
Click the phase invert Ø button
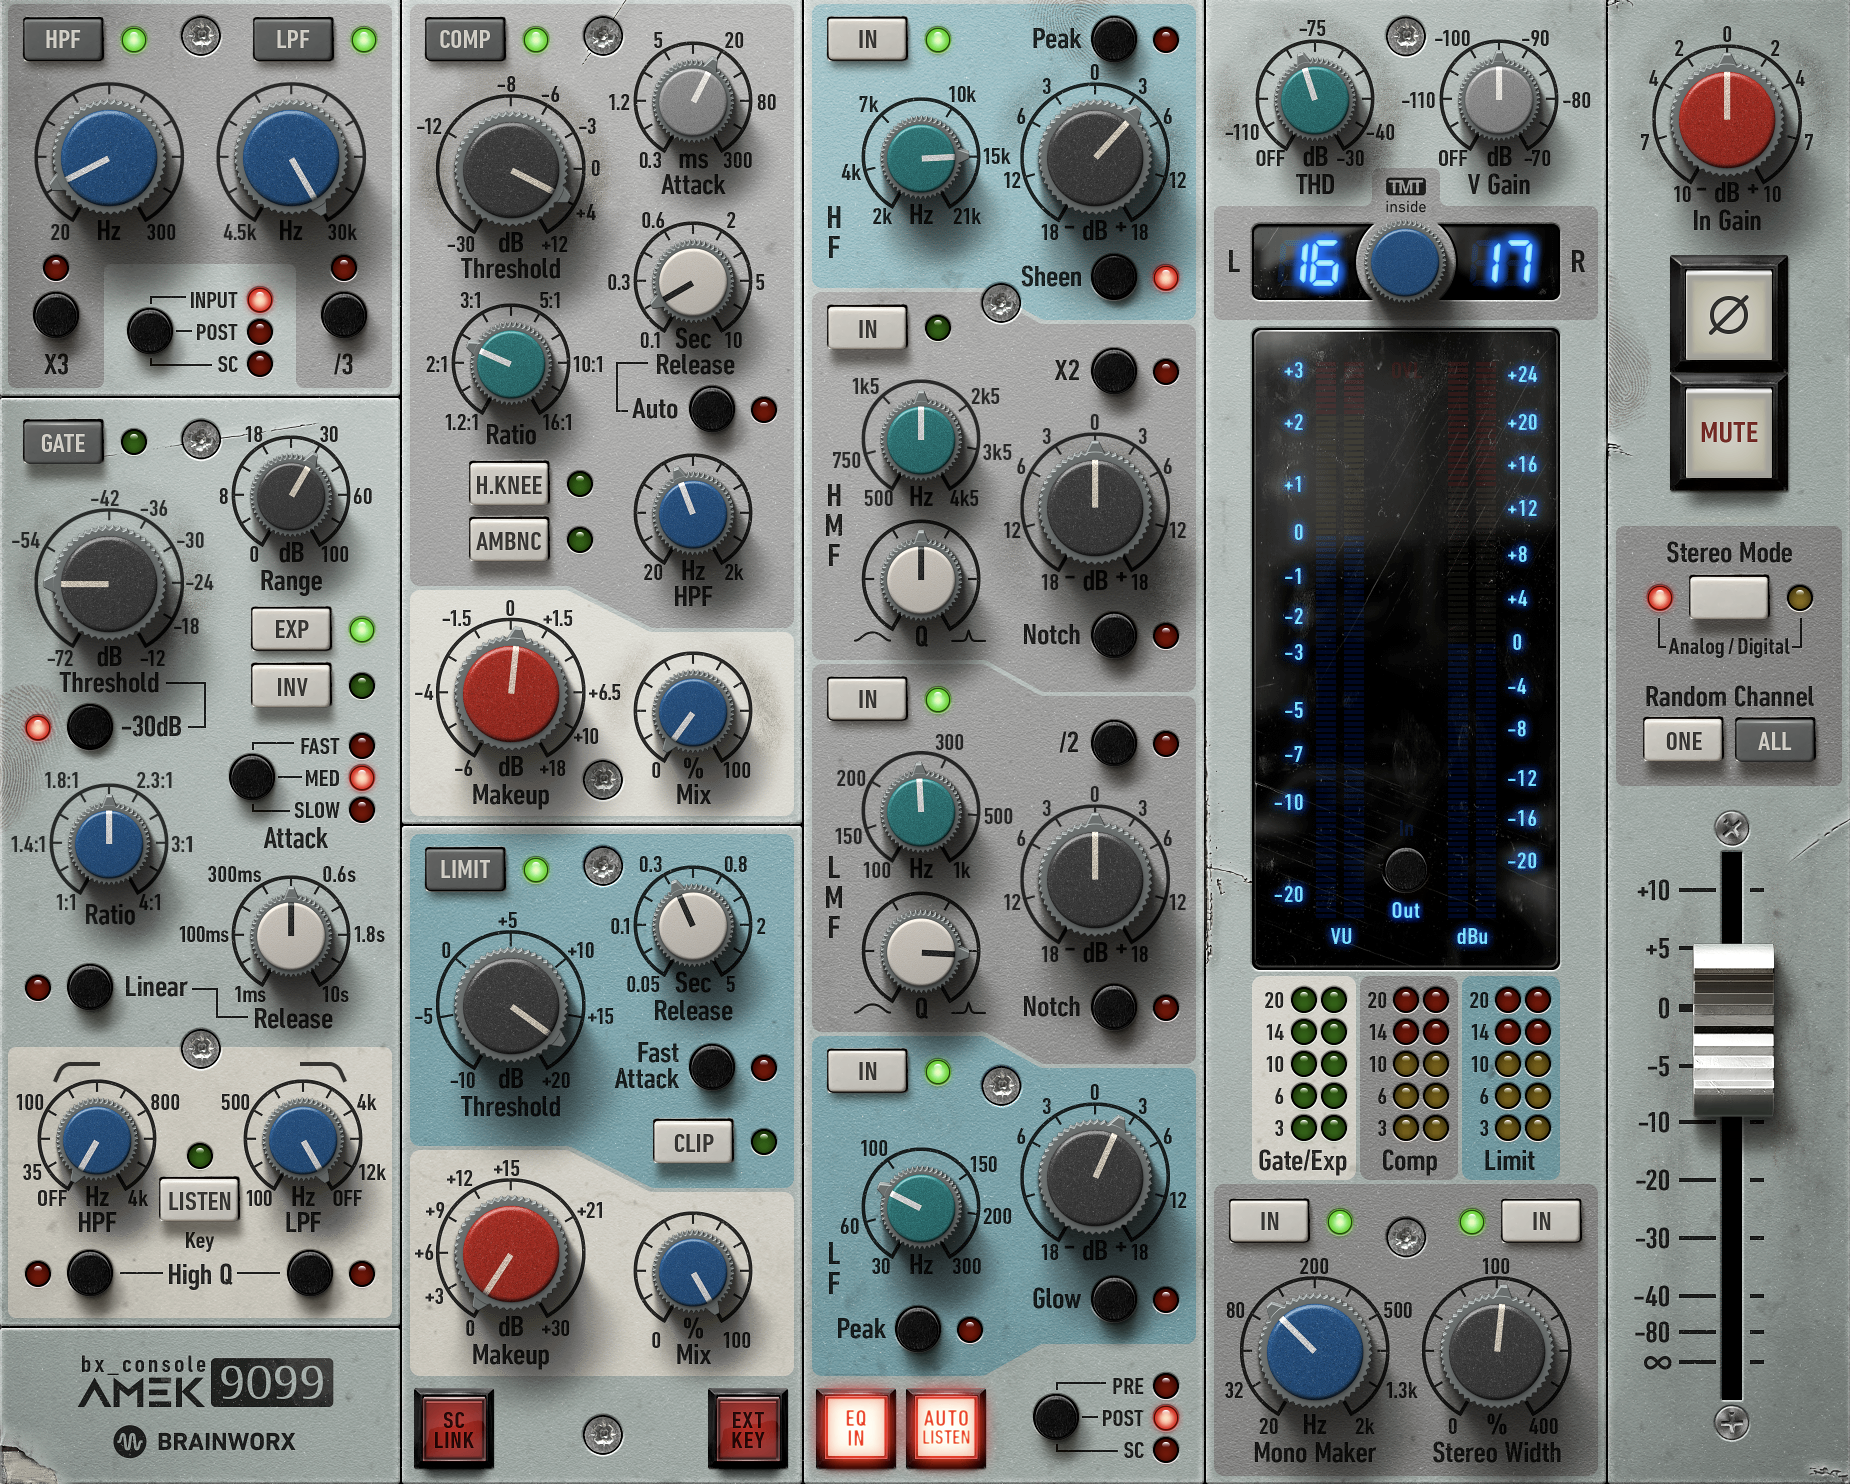tap(1728, 316)
